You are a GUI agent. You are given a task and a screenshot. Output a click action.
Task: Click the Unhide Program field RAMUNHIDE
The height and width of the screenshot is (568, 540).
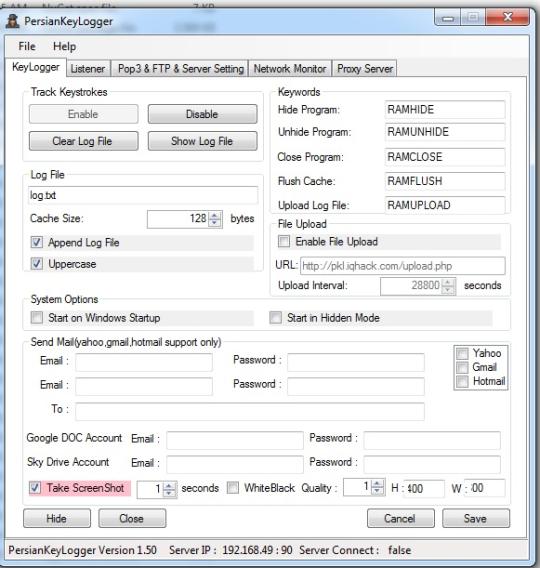445,132
